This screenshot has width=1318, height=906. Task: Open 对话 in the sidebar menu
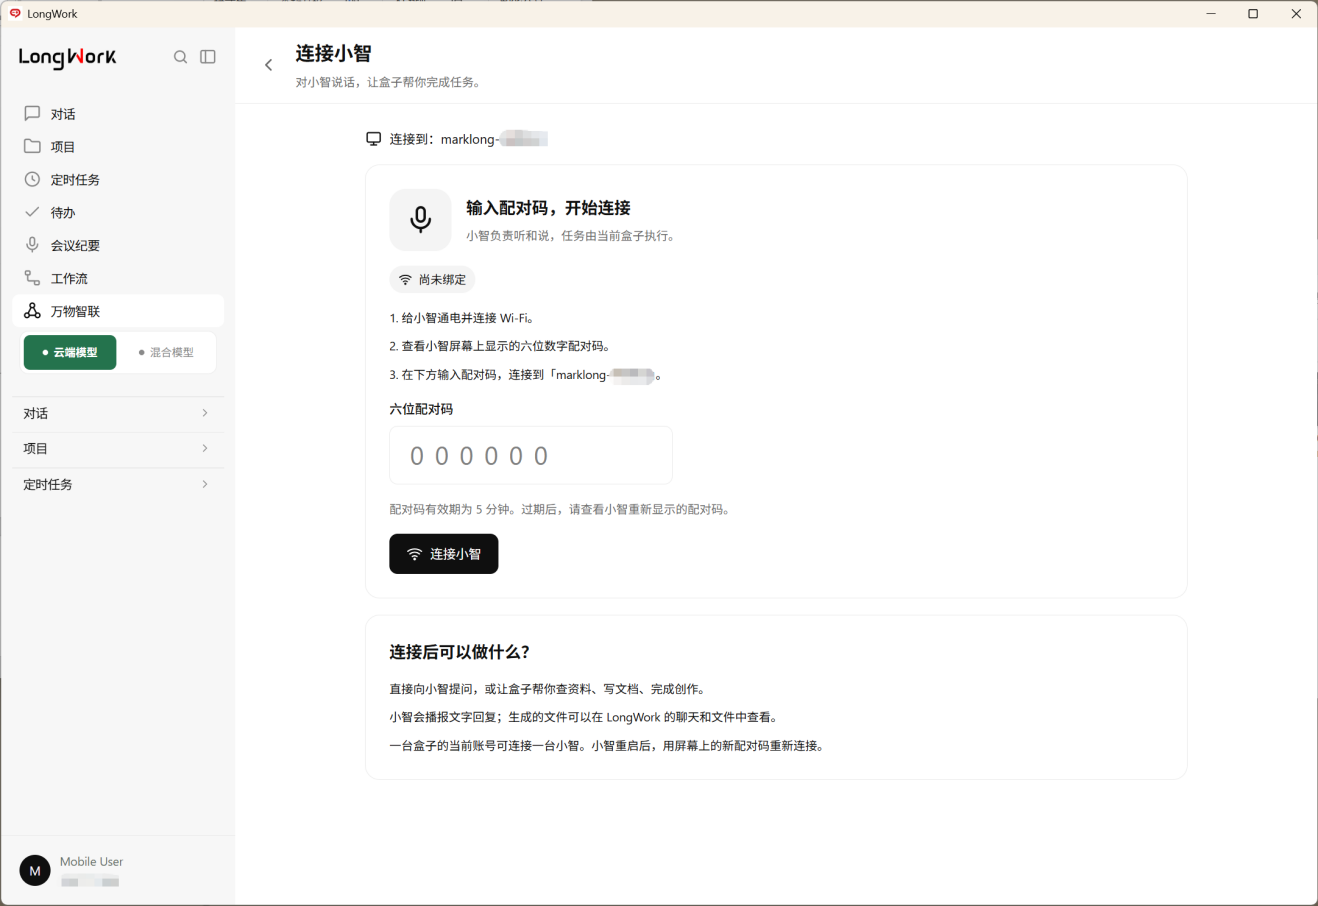[x=118, y=114]
